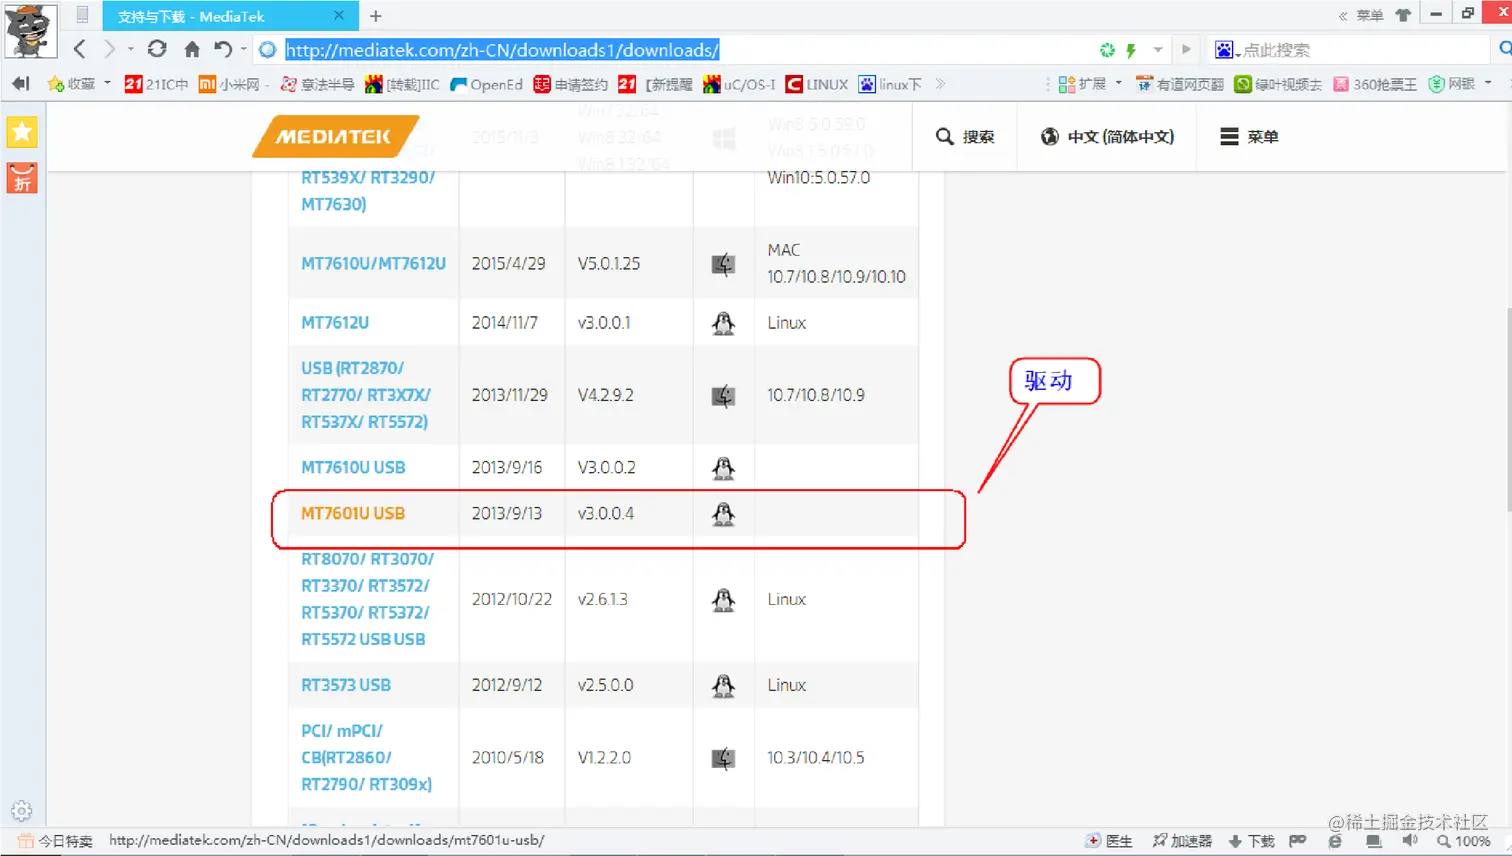Click the 加速器 accelerator status item
Image resolution: width=1512 pixels, height=856 pixels.
1182,841
